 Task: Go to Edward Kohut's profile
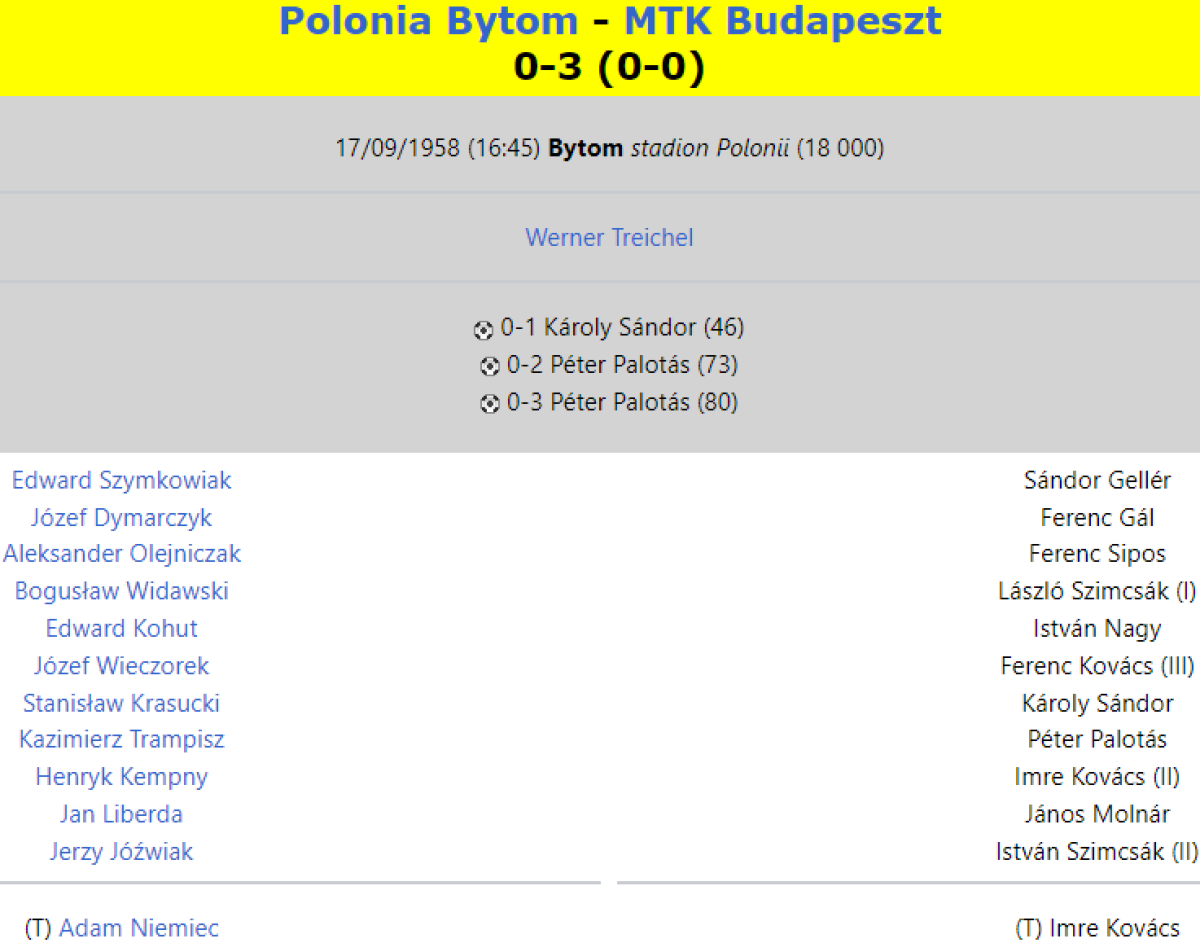tap(121, 629)
